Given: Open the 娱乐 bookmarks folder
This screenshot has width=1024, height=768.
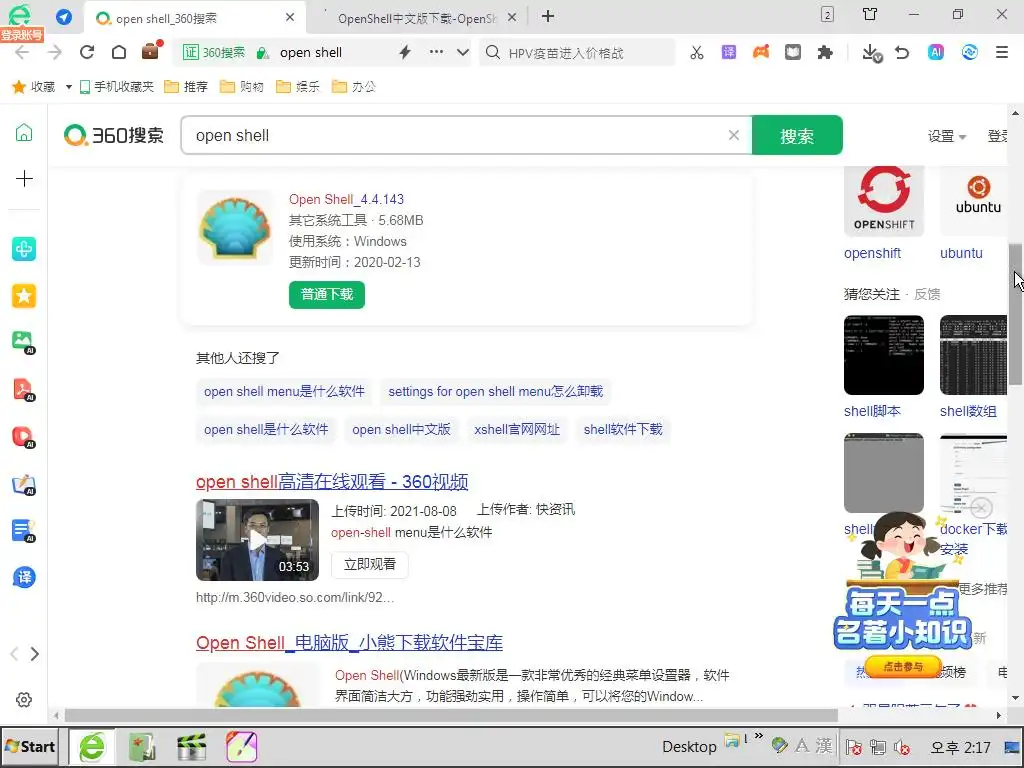Looking at the screenshot, I should (x=298, y=86).
